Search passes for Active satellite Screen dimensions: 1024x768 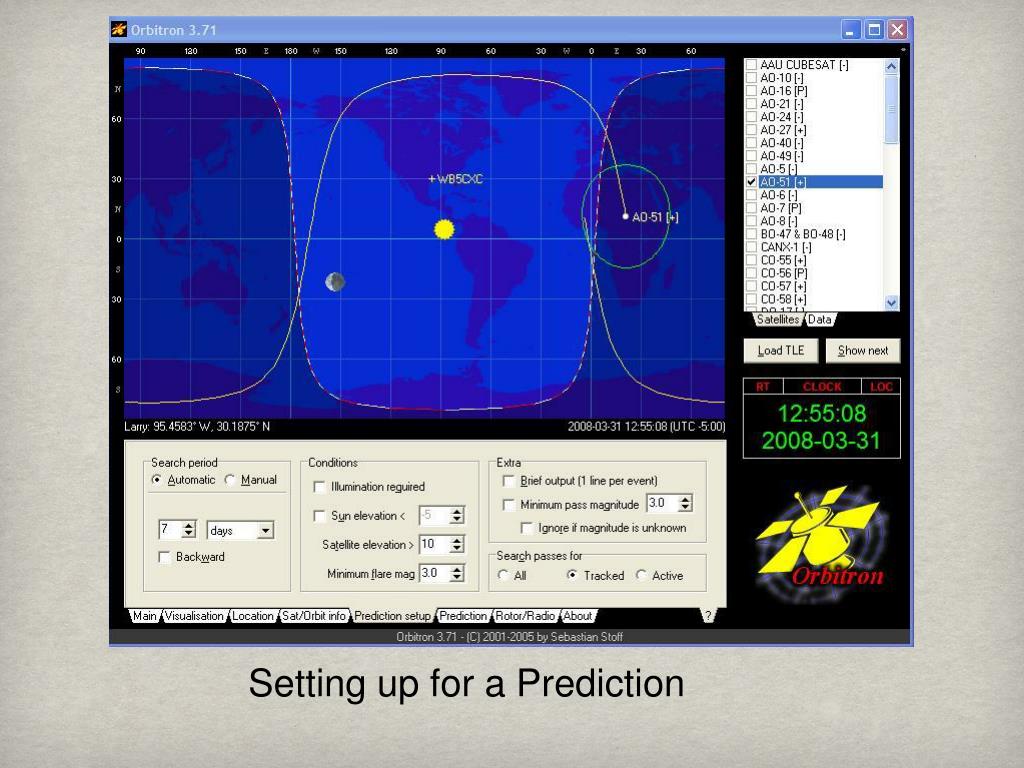pyautogui.click(x=641, y=575)
